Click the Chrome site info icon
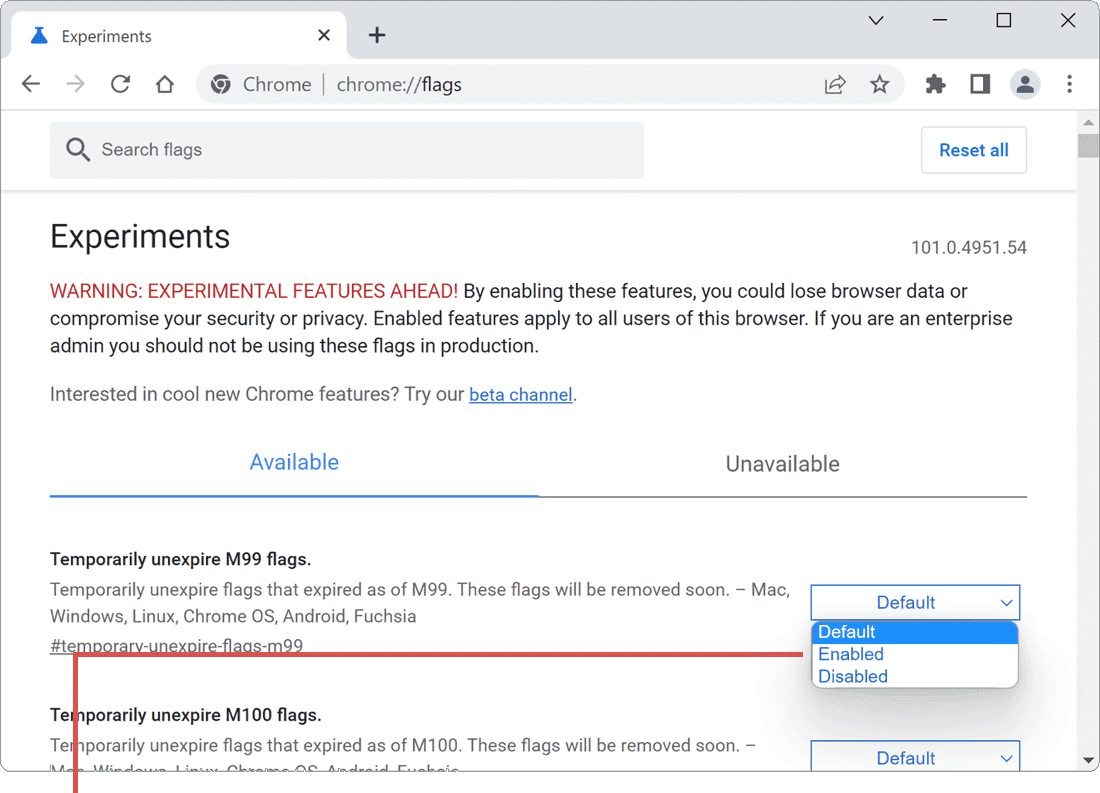 click(221, 84)
